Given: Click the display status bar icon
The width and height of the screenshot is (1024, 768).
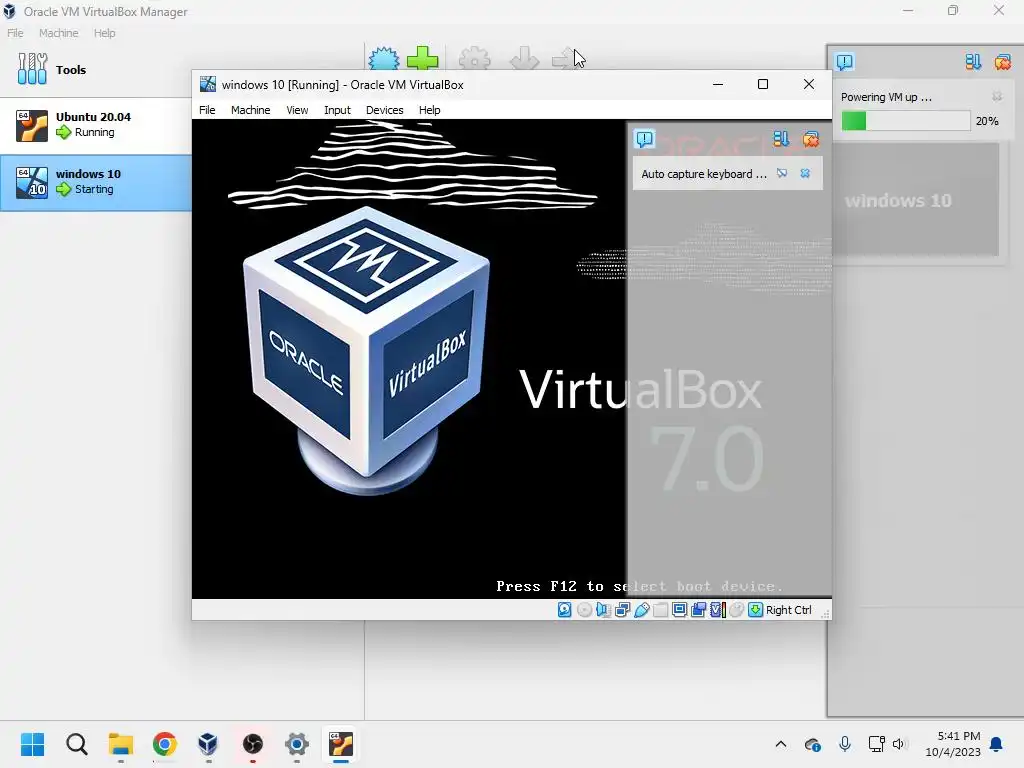Looking at the screenshot, I should [679, 610].
